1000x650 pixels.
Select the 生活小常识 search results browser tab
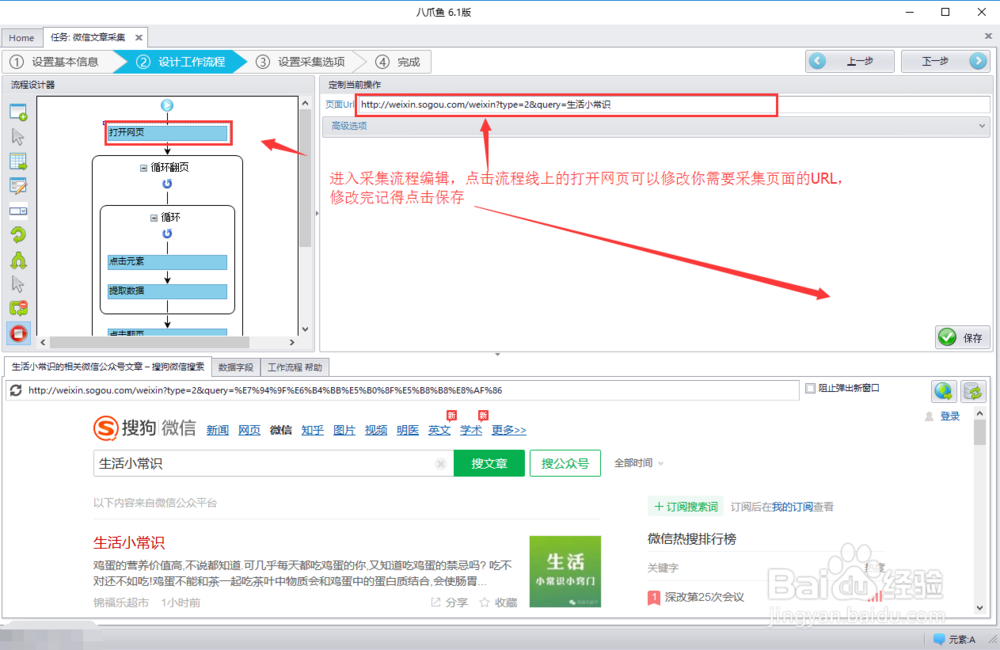coord(108,366)
